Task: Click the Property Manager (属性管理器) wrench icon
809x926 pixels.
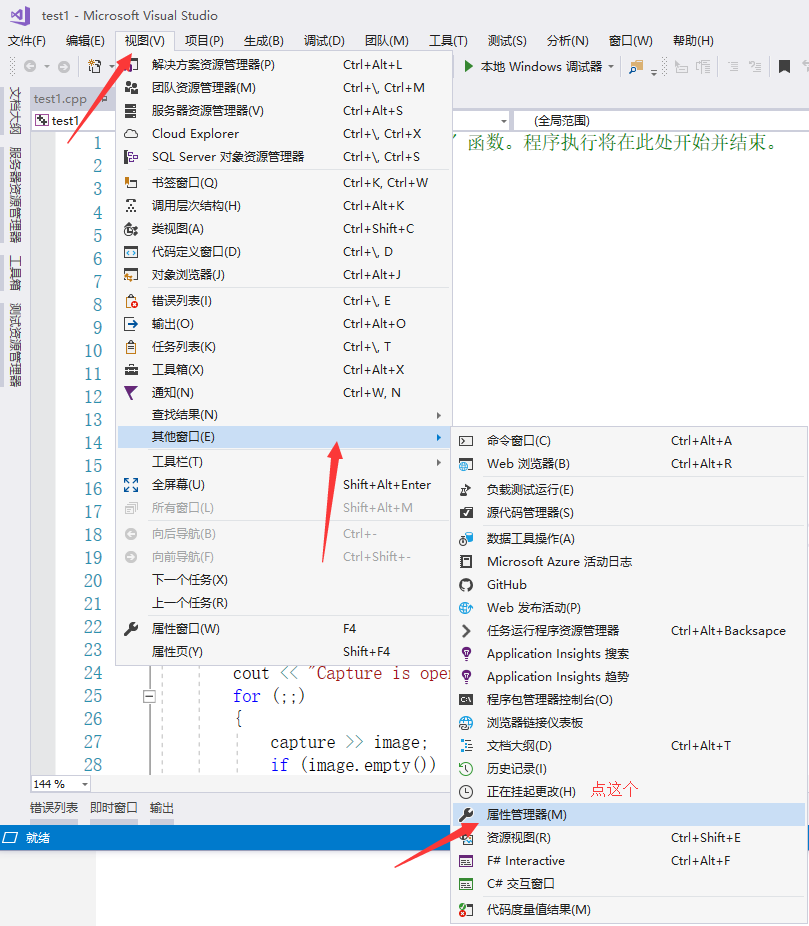Action: 466,816
